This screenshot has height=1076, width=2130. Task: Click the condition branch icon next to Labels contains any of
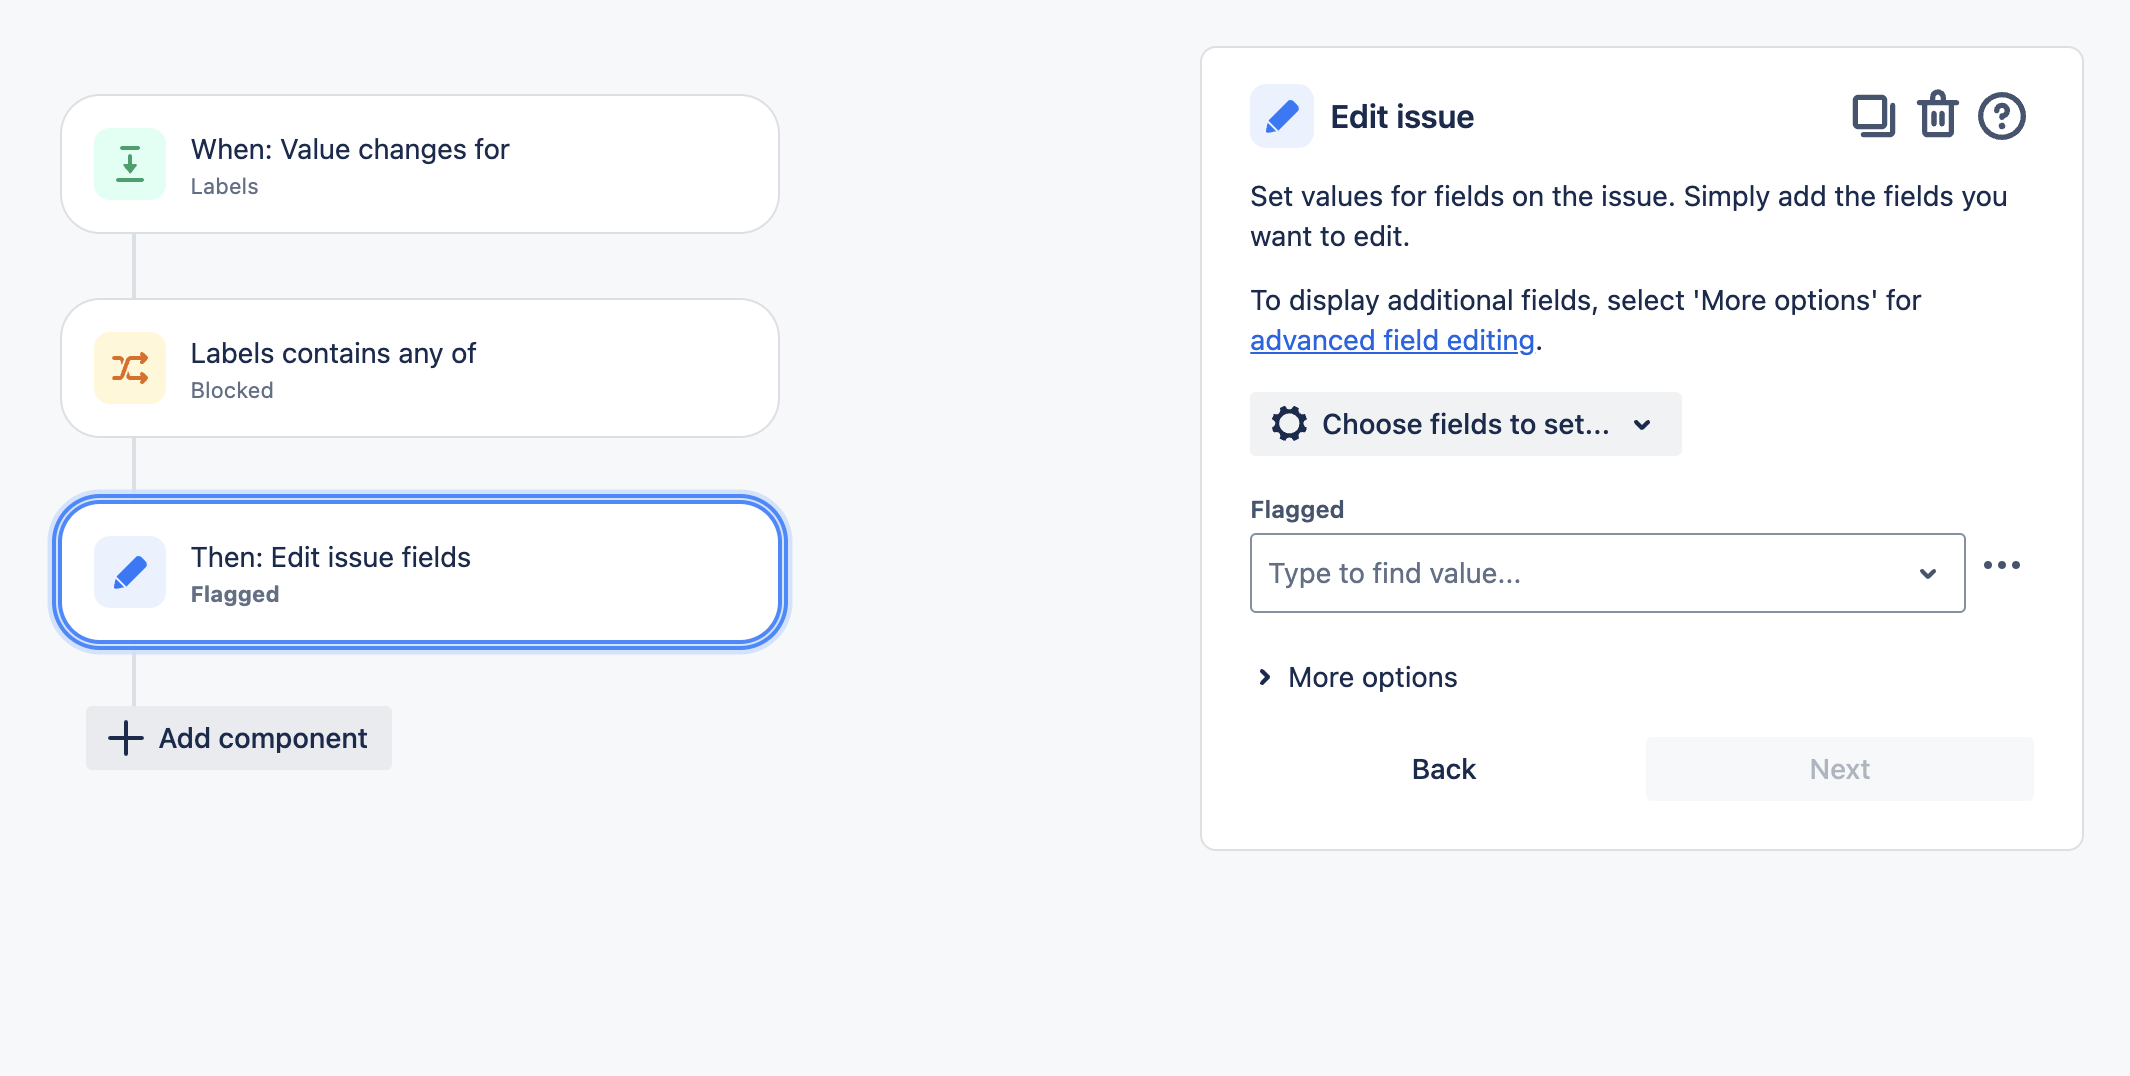pos(129,368)
